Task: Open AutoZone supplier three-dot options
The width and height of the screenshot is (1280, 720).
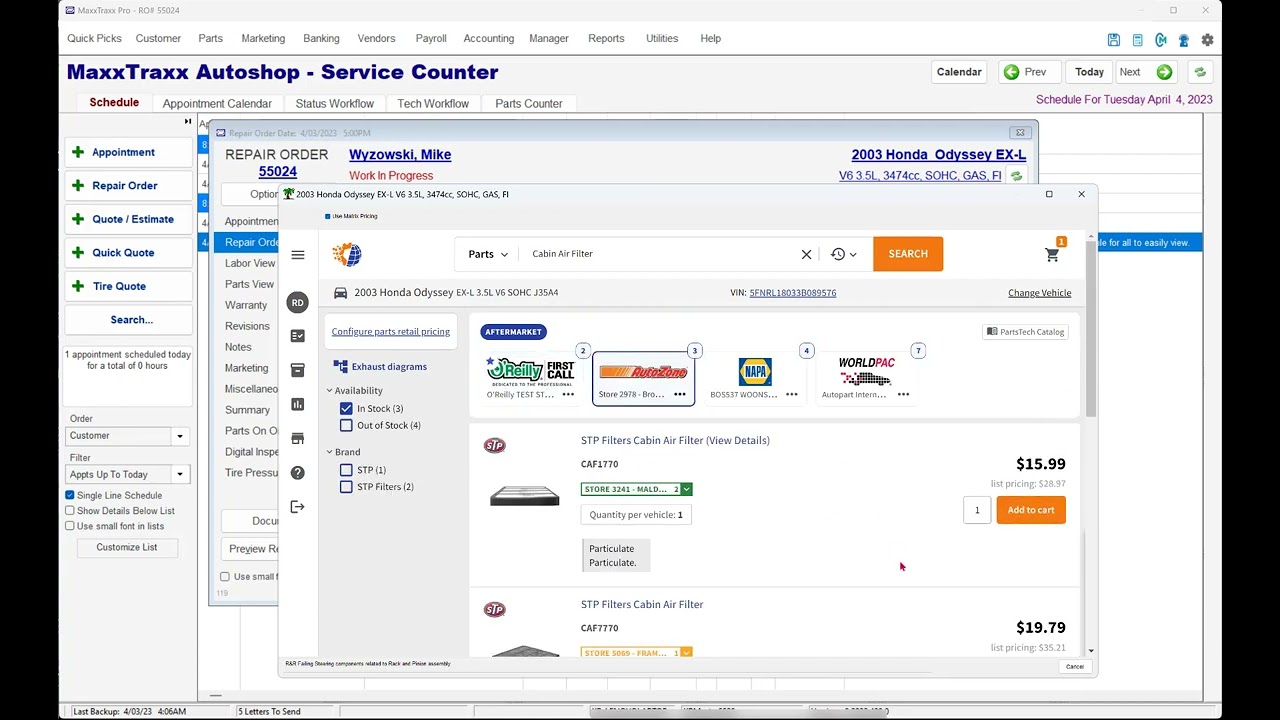Action: (680, 394)
